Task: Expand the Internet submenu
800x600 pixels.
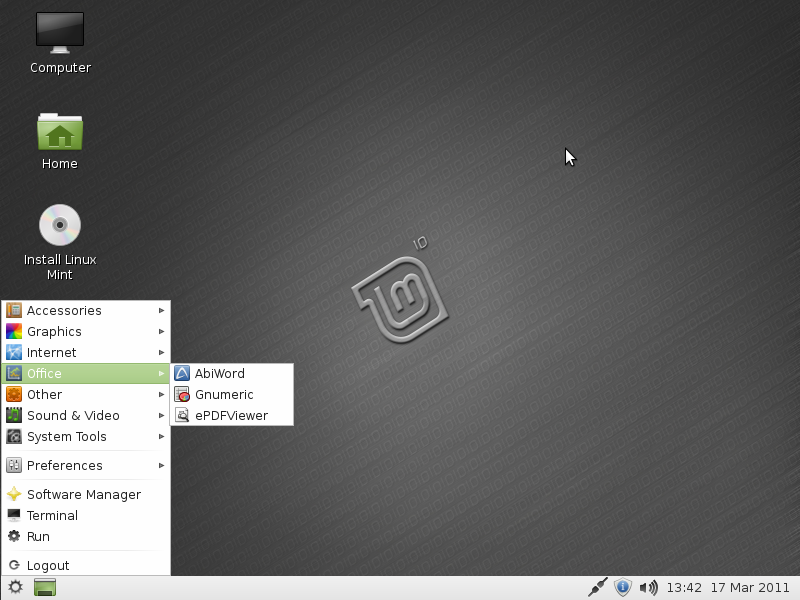Action: click(x=52, y=352)
